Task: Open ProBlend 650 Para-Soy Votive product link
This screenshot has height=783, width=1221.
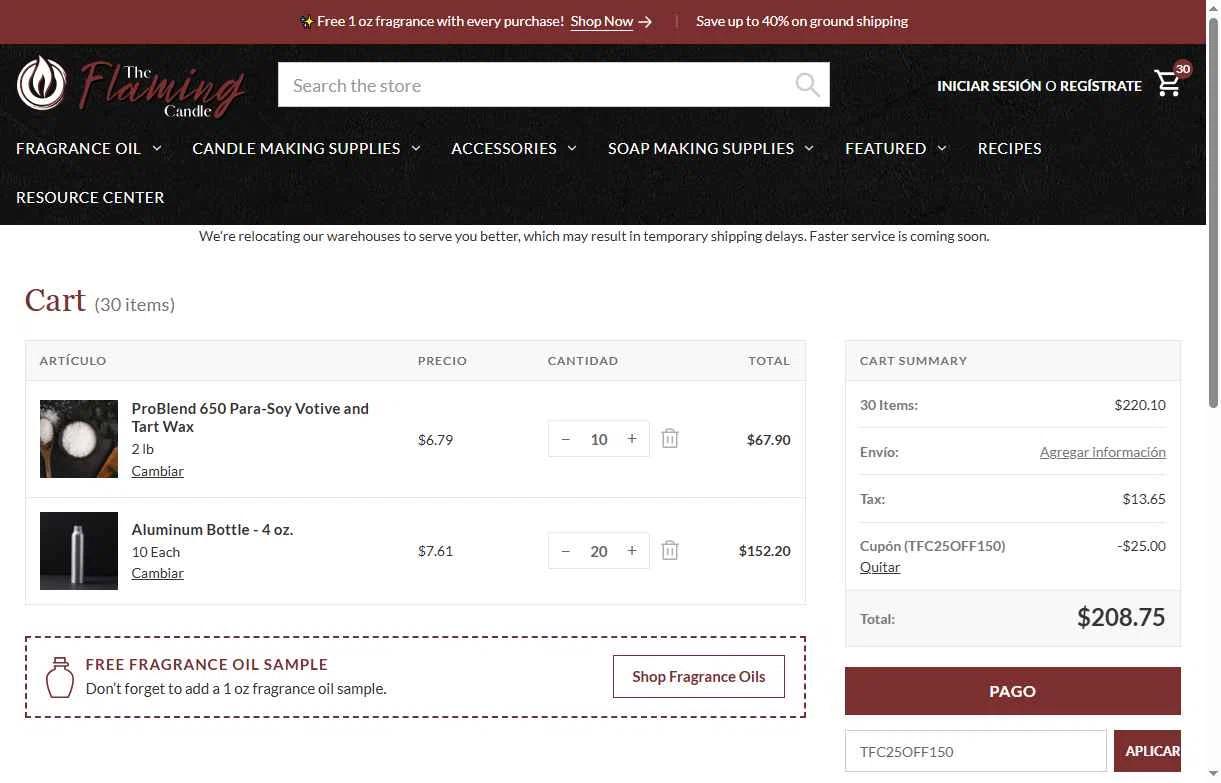Action: click(x=250, y=417)
